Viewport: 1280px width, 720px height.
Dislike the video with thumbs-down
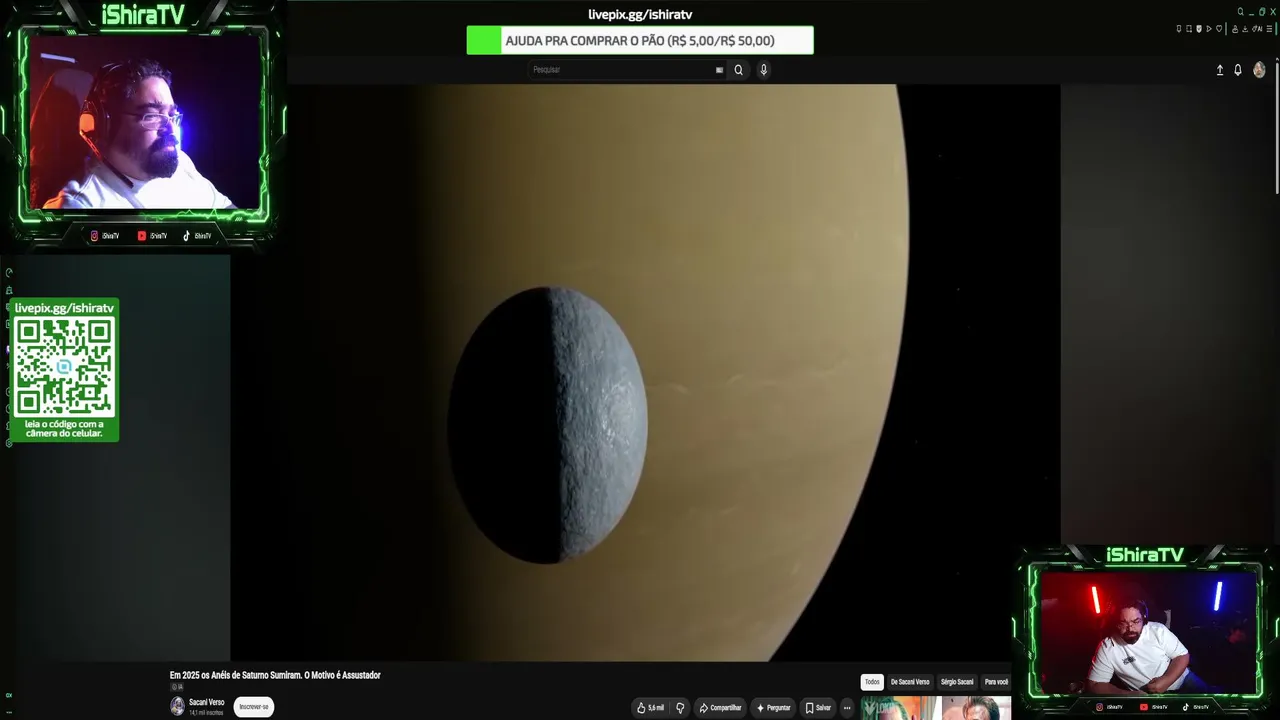(680, 708)
